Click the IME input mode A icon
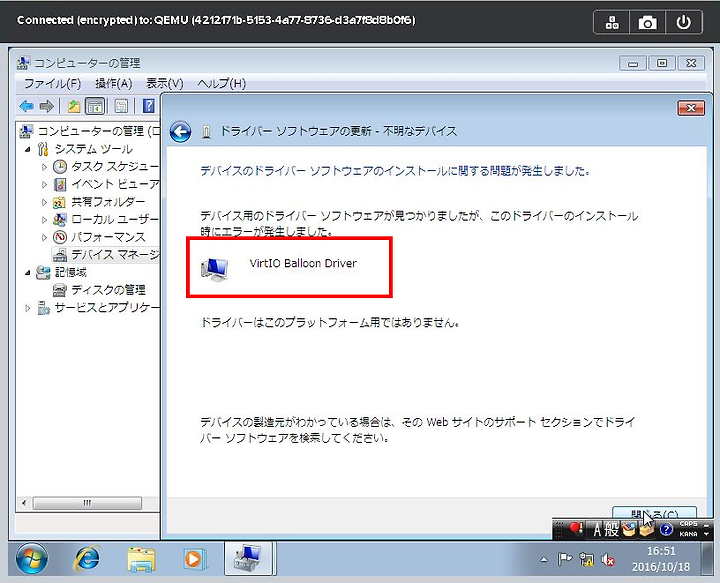This screenshot has height=583, width=720. [596, 529]
